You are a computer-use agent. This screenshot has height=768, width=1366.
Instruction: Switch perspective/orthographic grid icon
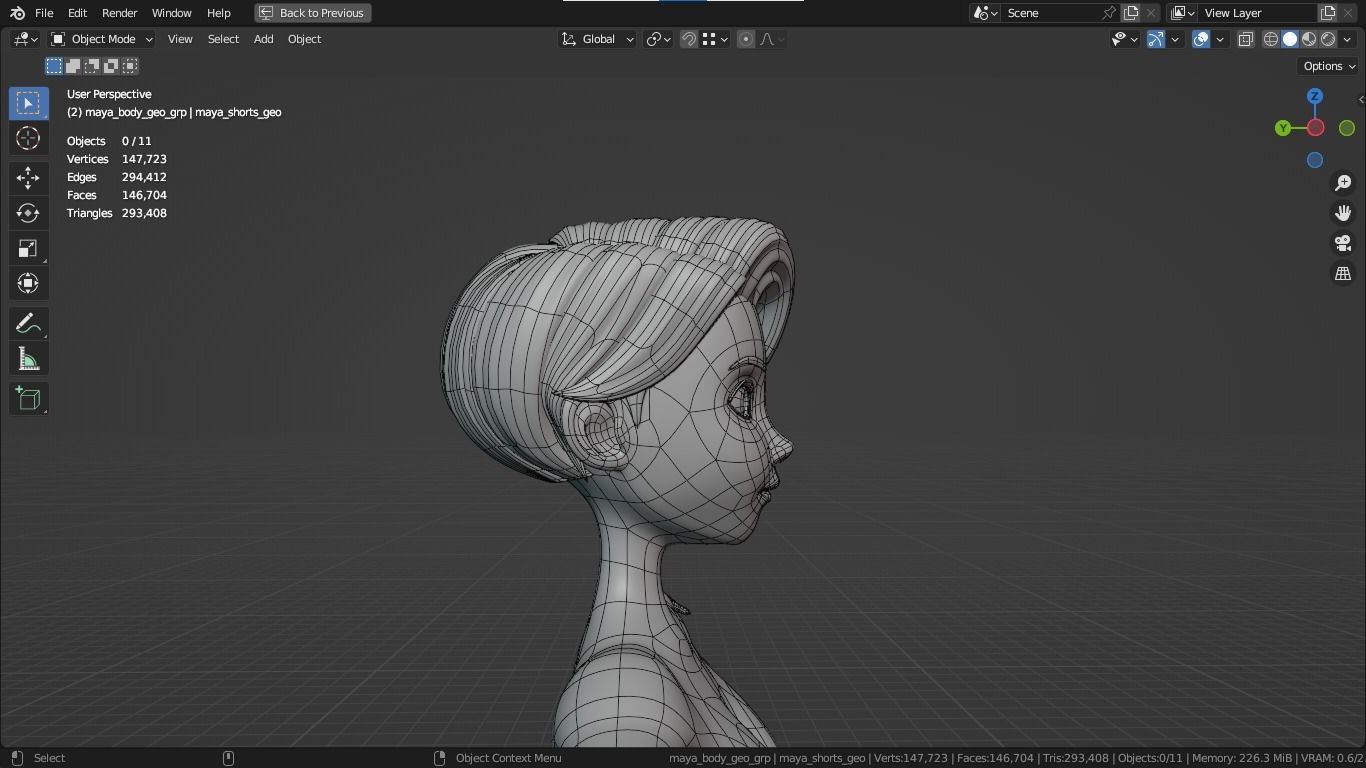(x=1343, y=273)
